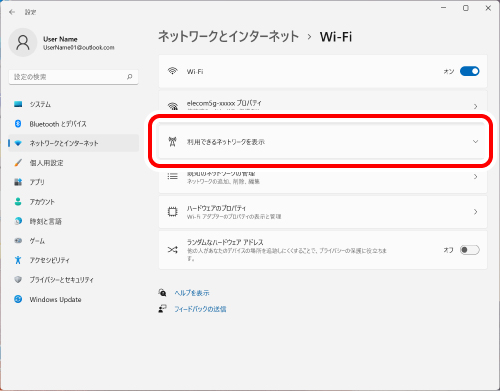This screenshot has width=500, height=391.
Task: Open the フィードバックの送信 link
Action: pos(200,309)
